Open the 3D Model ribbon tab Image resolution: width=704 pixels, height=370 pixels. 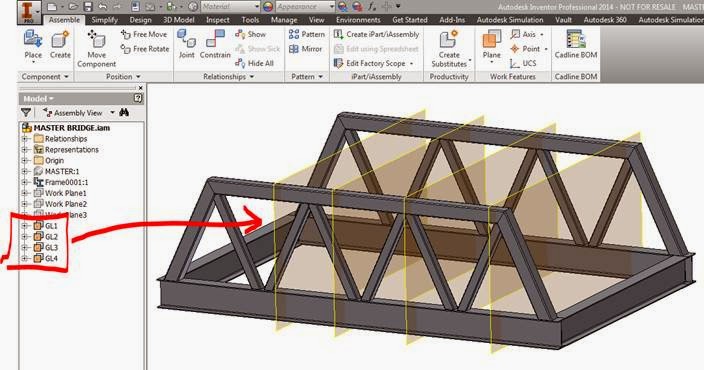click(x=179, y=20)
